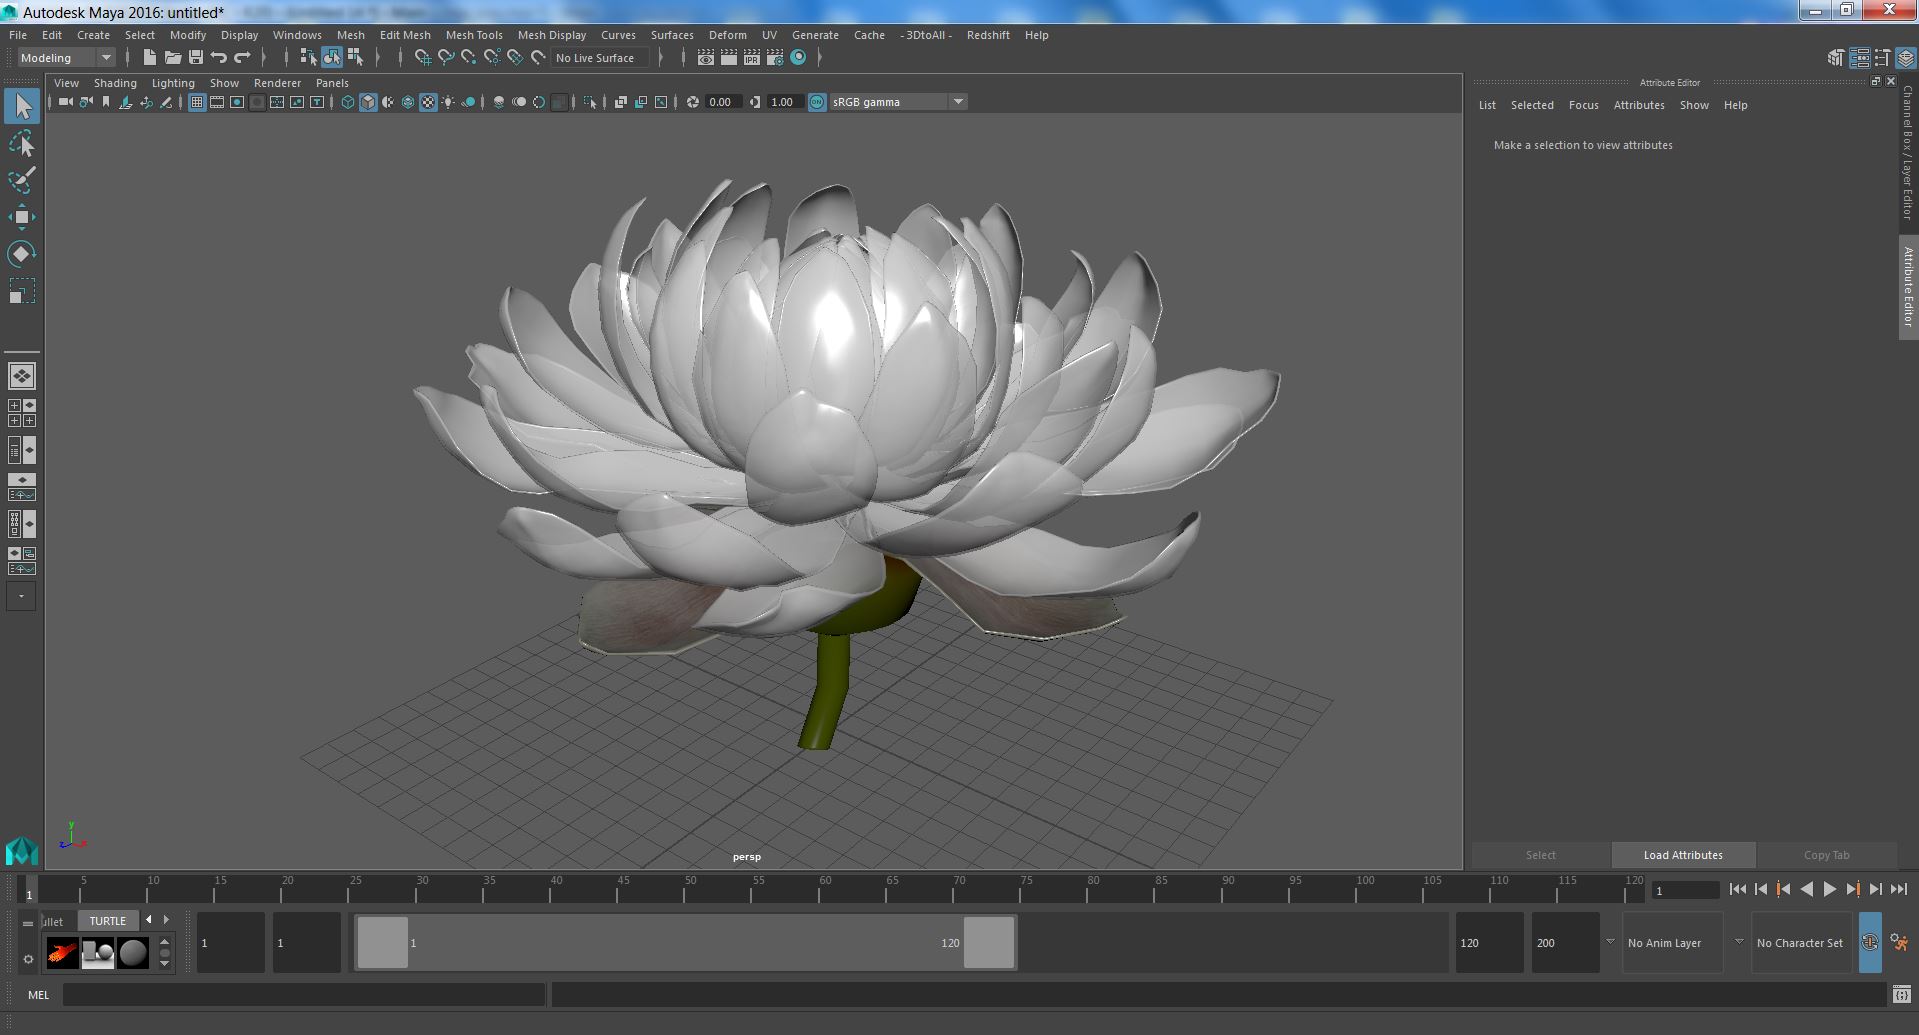Select by component type mode icon
Image resolution: width=1919 pixels, height=1035 pixels.
point(355,57)
